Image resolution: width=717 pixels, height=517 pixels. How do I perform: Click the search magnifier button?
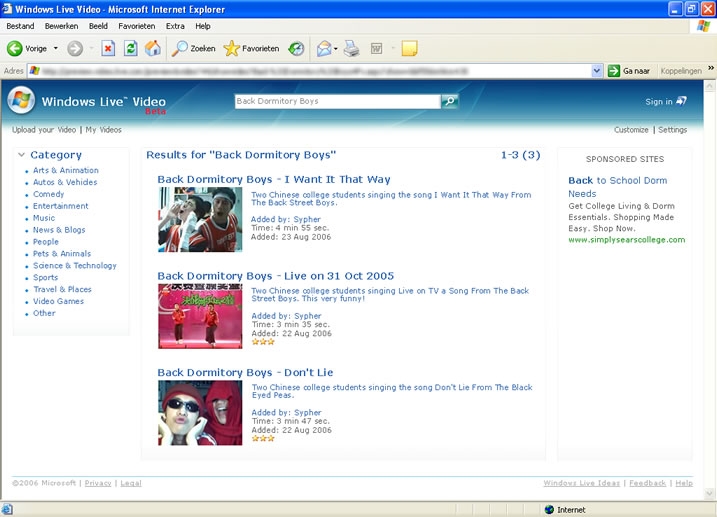449,101
